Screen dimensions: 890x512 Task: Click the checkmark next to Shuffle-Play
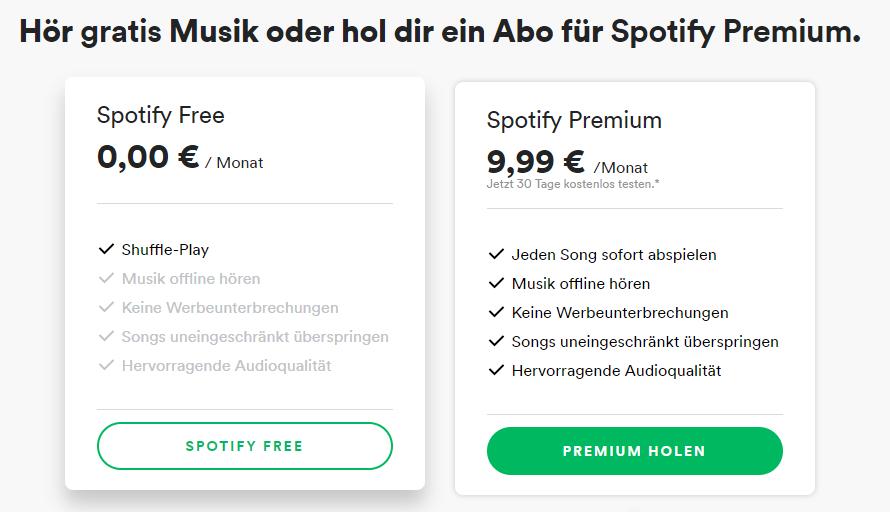click(x=106, y=249)
